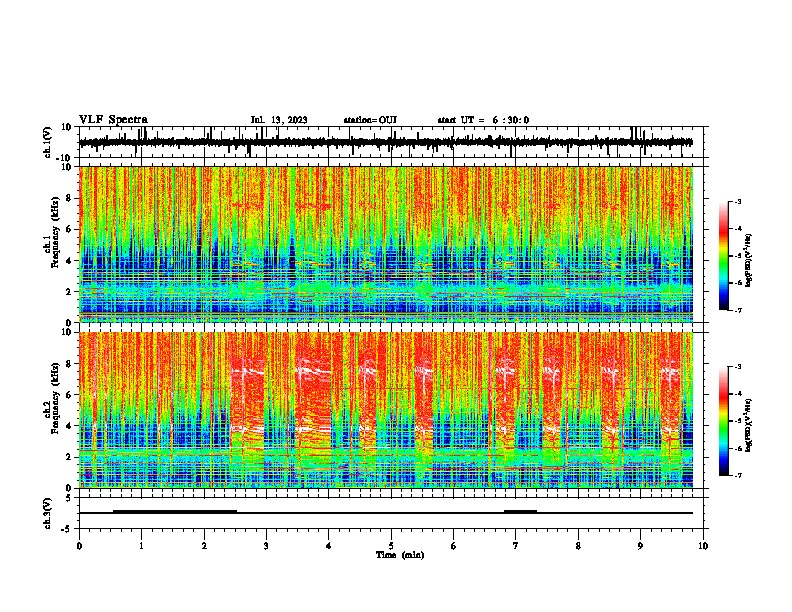Viewport: 792px width, 612px height.
Task: Click the "-3" value on ch.1 colorbar
Action: pyautogui.click(x=738, y=201)
